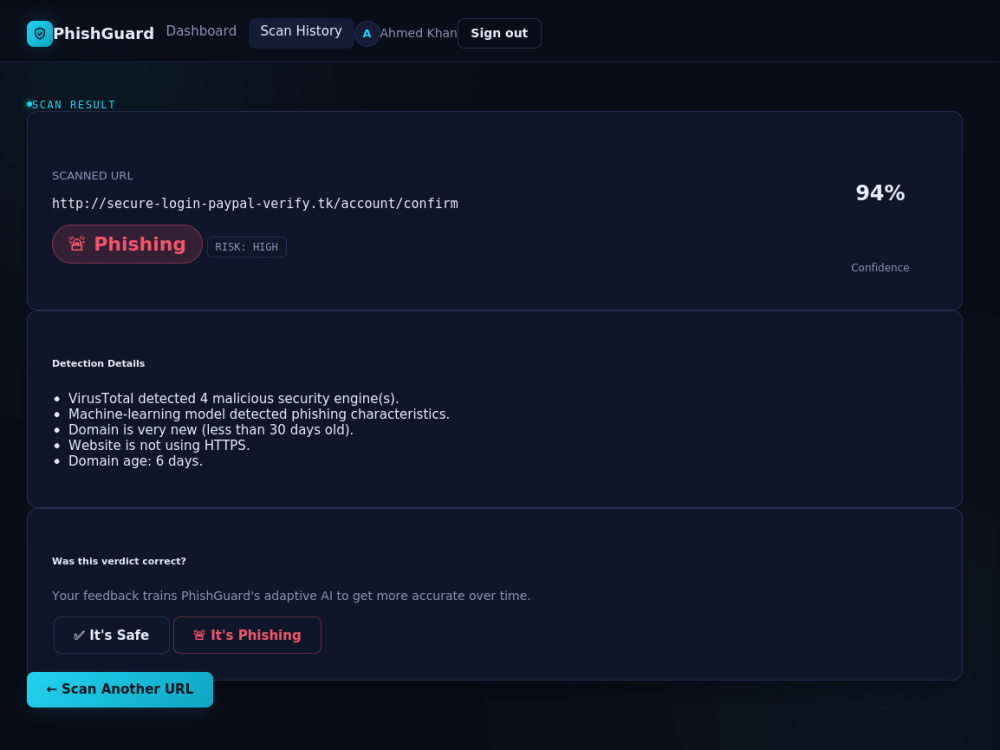Click the Ahmed Khan username
1000x750 pixels.
418,33
